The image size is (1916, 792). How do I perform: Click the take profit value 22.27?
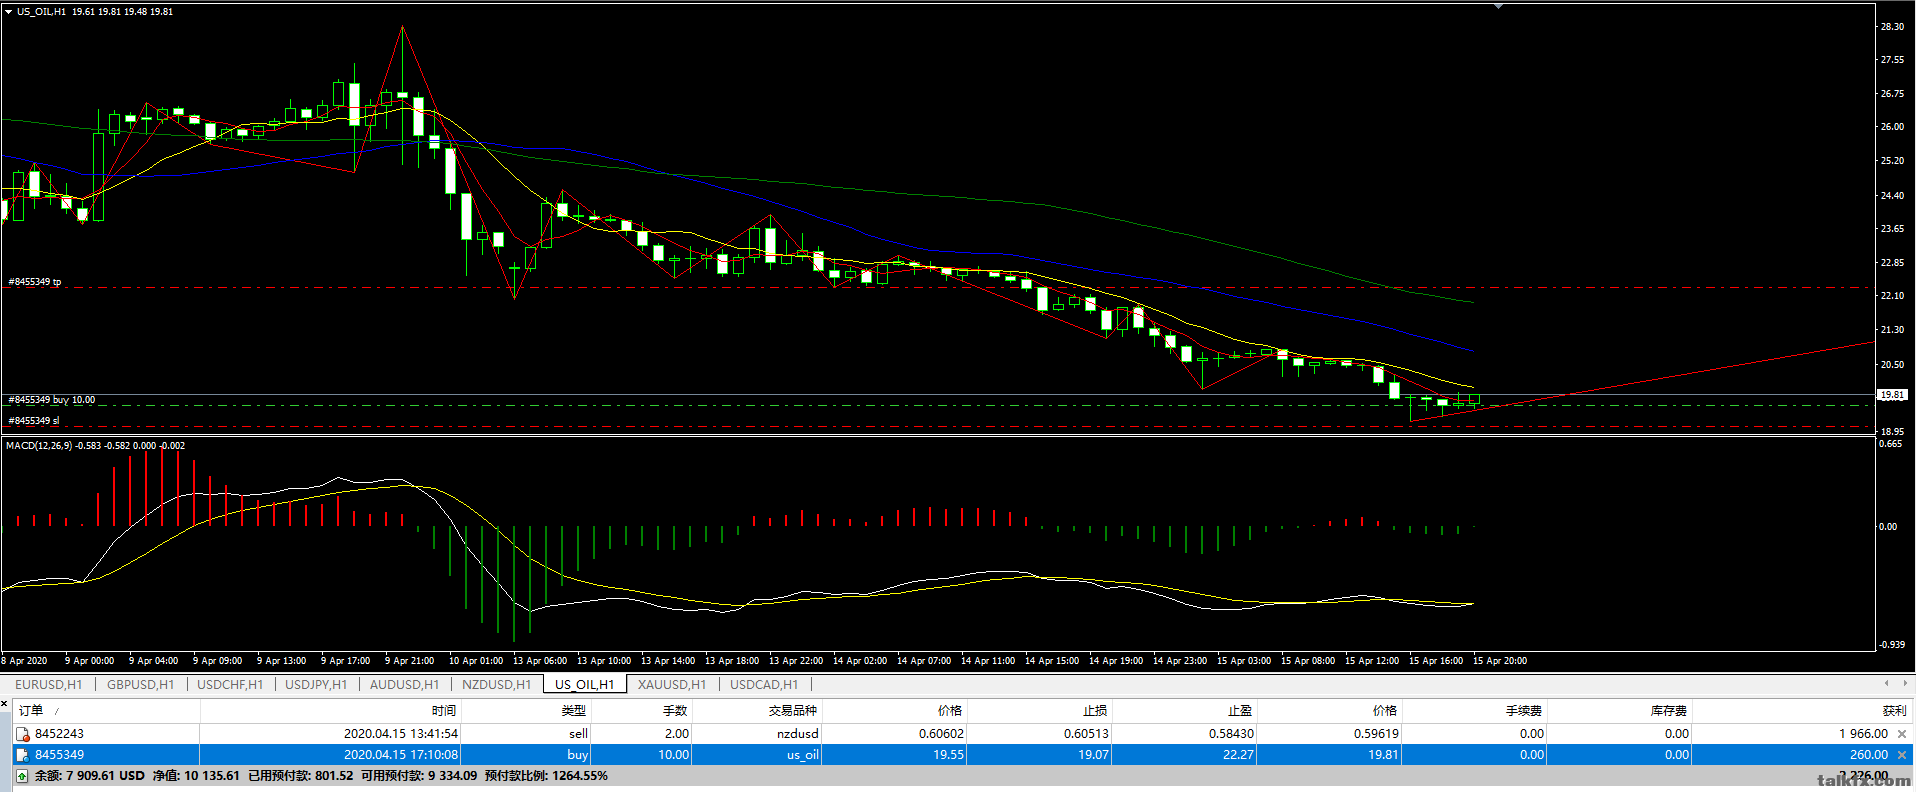pyautogui.click(x=1238, y=755)
